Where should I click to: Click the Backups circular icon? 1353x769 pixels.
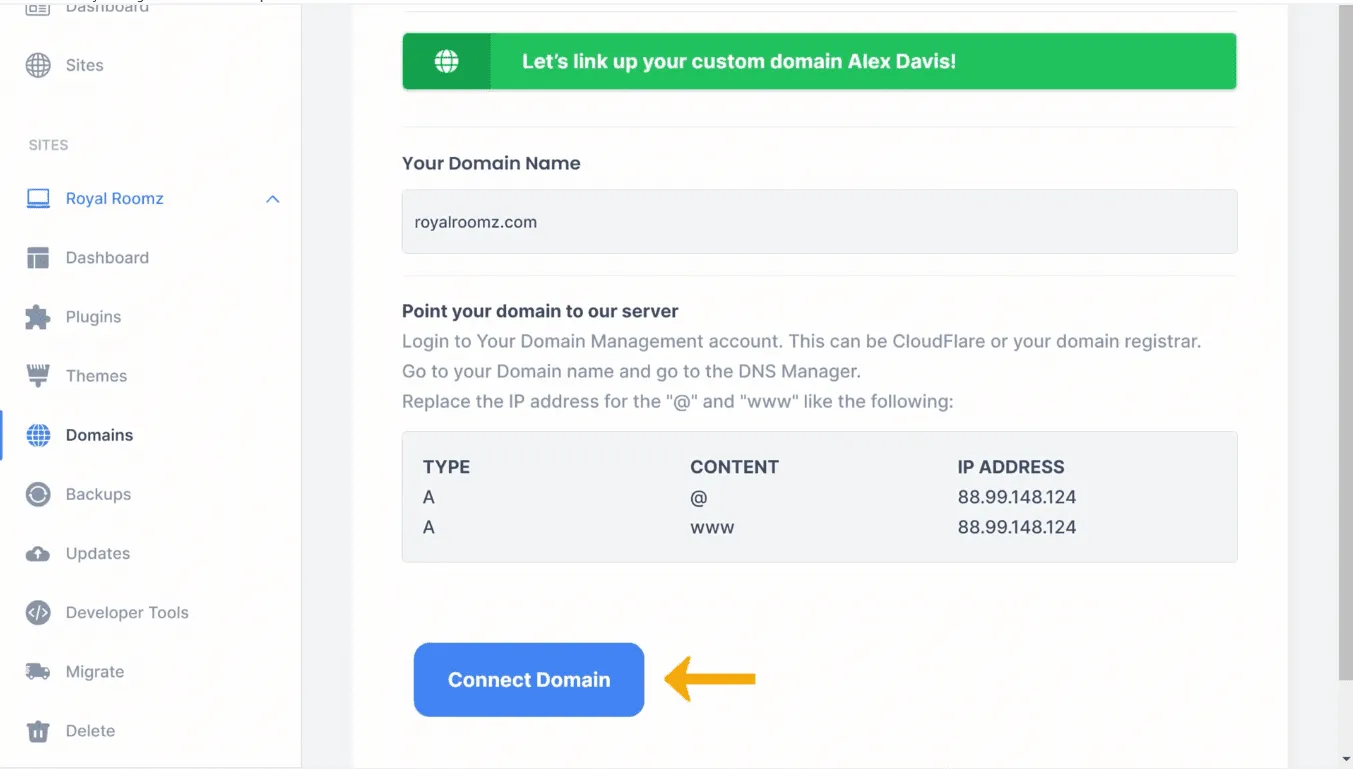tap(38, 494)
